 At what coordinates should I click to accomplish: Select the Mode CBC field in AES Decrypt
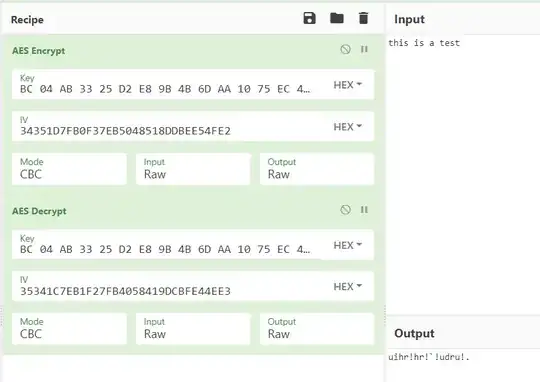point(69,329)
